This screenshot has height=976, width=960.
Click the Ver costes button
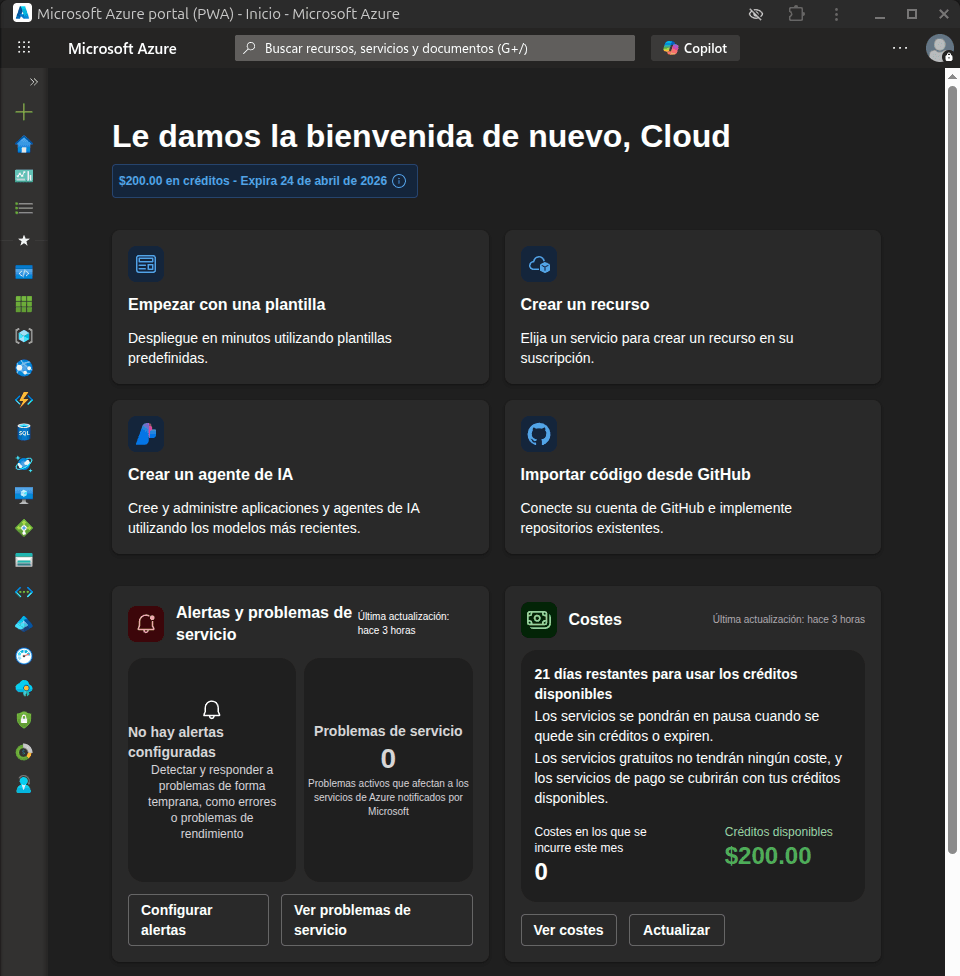click(568, 930)
